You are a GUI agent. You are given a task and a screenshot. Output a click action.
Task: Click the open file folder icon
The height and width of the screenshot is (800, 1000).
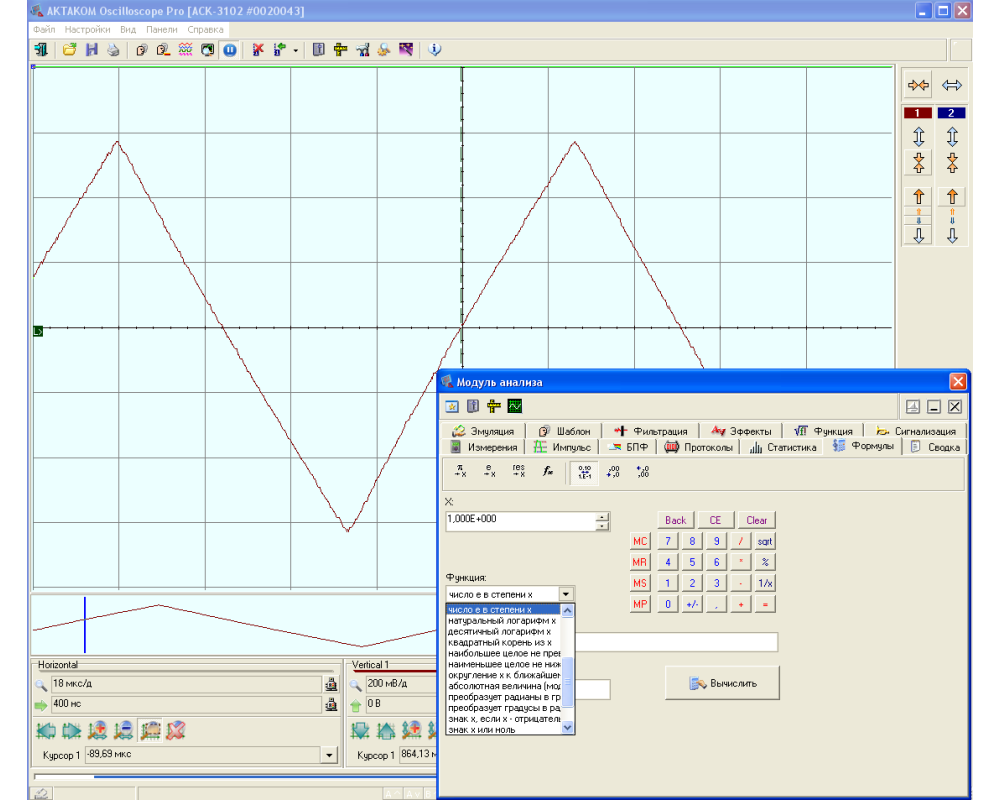(70, 49)
